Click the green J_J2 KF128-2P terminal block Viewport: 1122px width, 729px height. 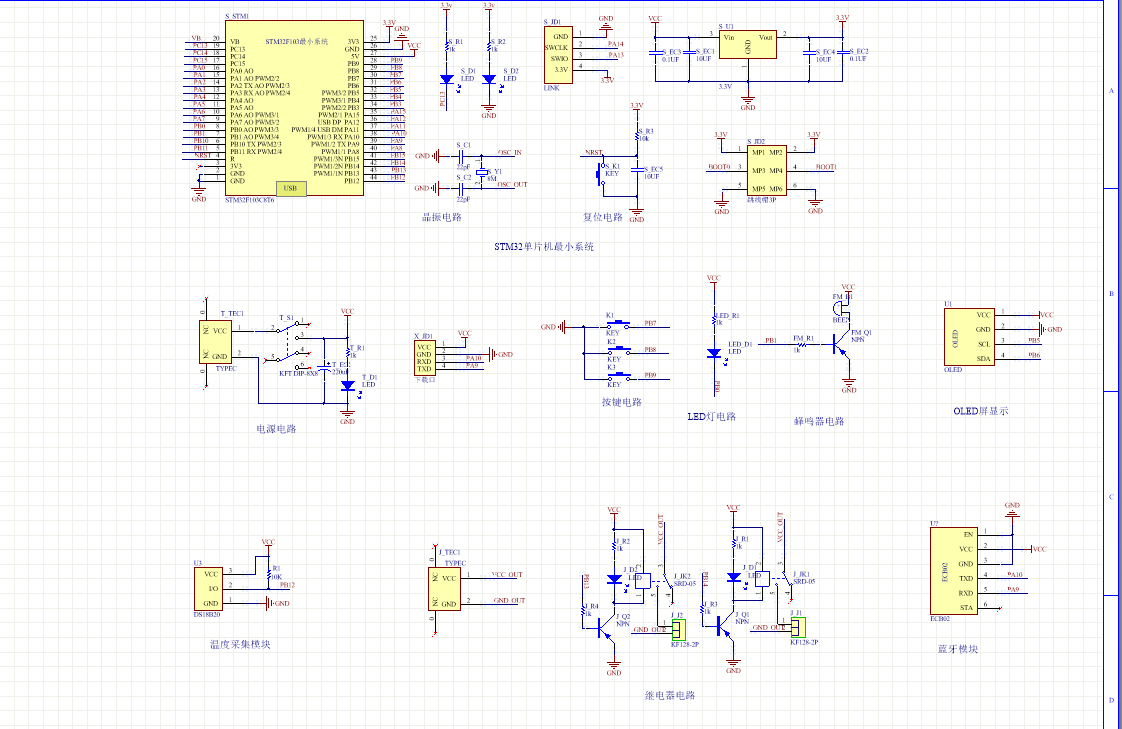tap(677, 628)
